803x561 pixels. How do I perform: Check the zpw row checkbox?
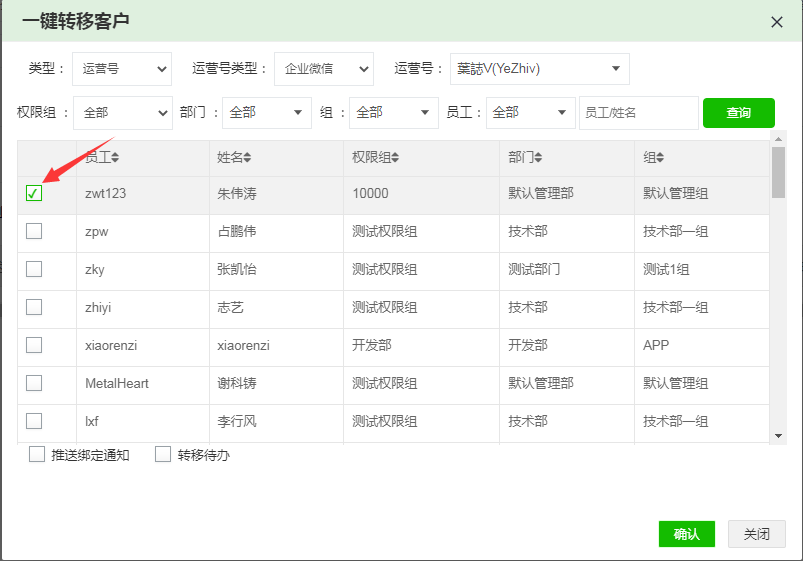point(34,231)
